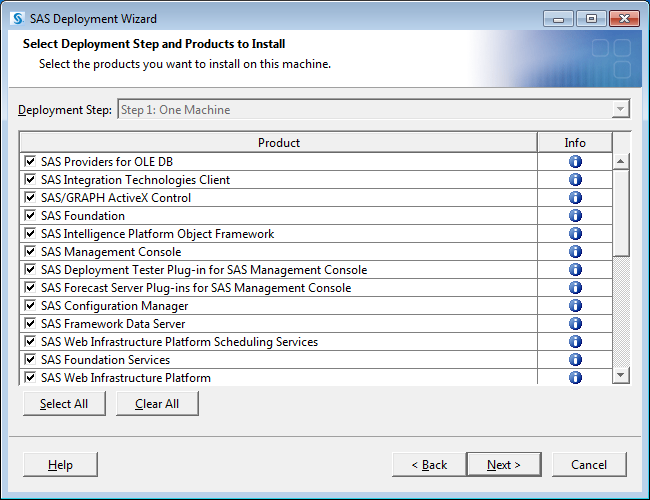Deselect SAS Intelligence Platform Object Framework checkbox
The width and height of the screenshot is (650, 500).
pyautogui.click(x=30, y=233)
